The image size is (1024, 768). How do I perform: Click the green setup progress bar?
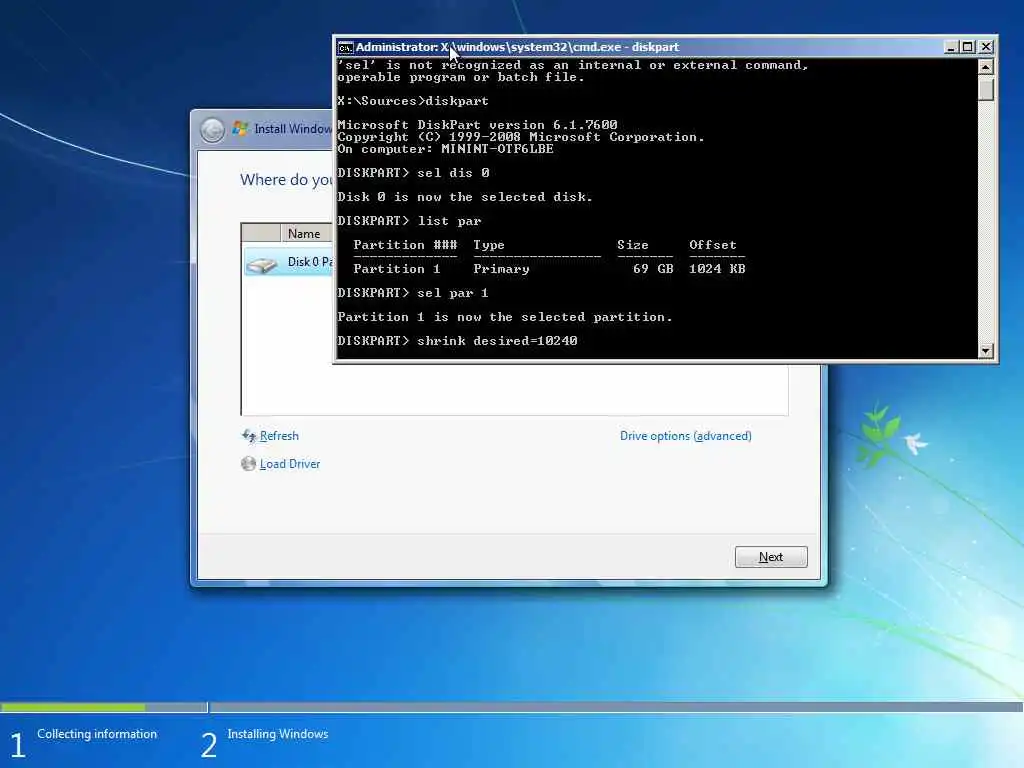[73, 707]
